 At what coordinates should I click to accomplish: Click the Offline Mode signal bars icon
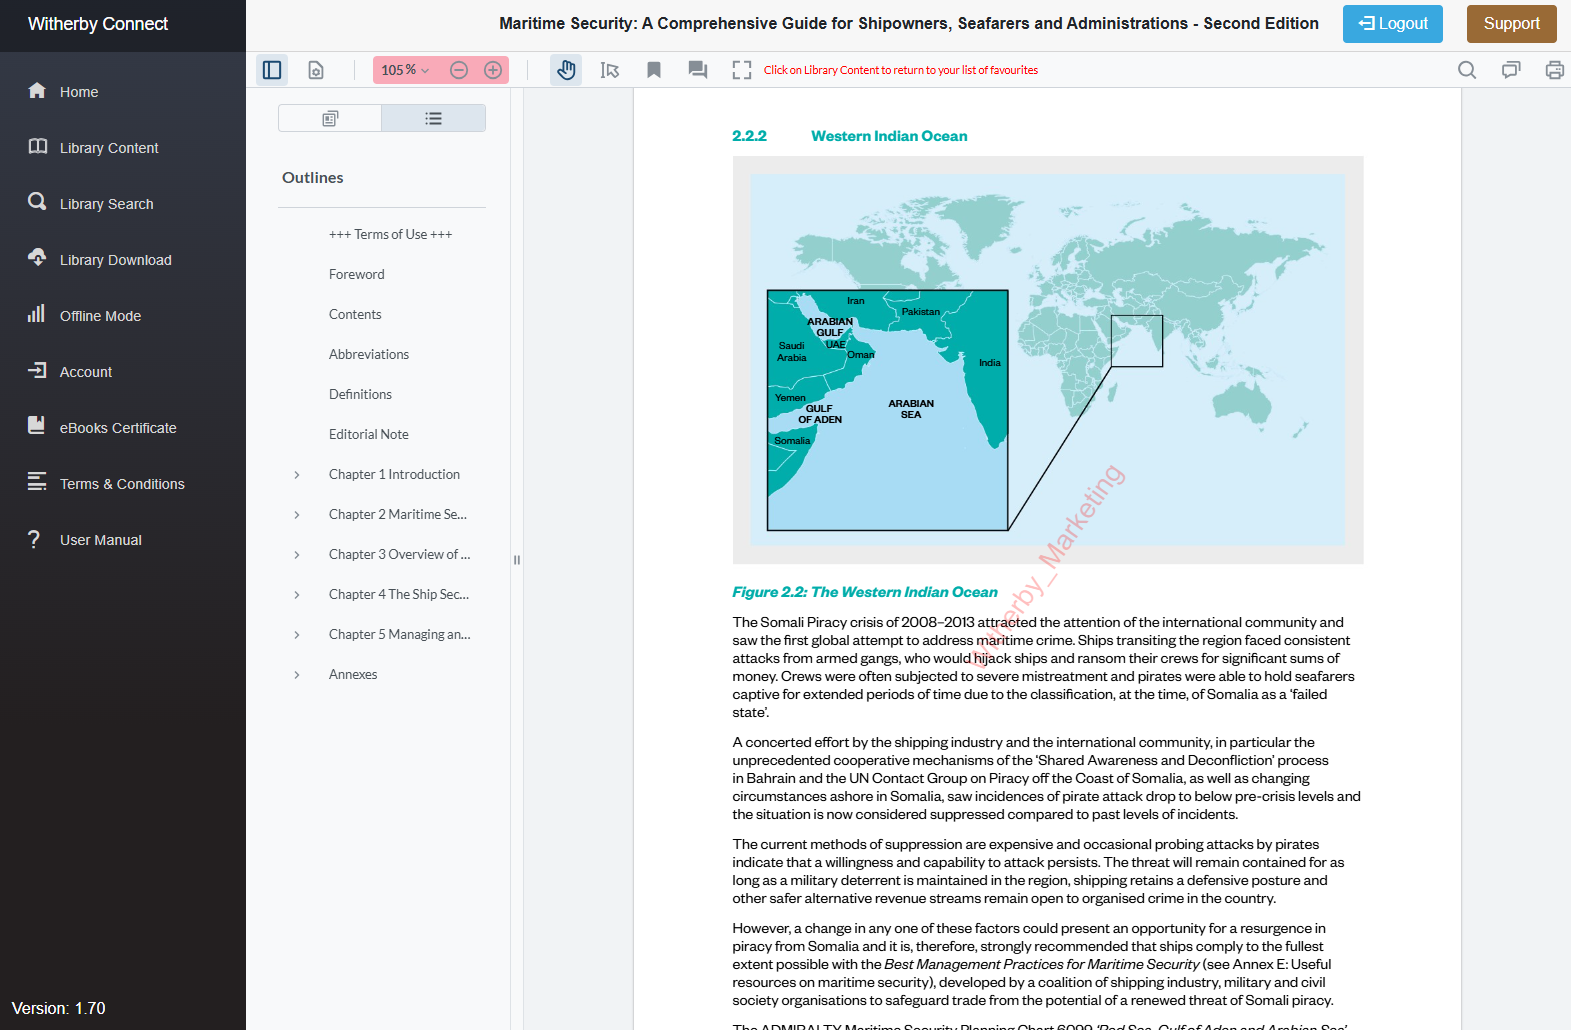tap(37, 313)
